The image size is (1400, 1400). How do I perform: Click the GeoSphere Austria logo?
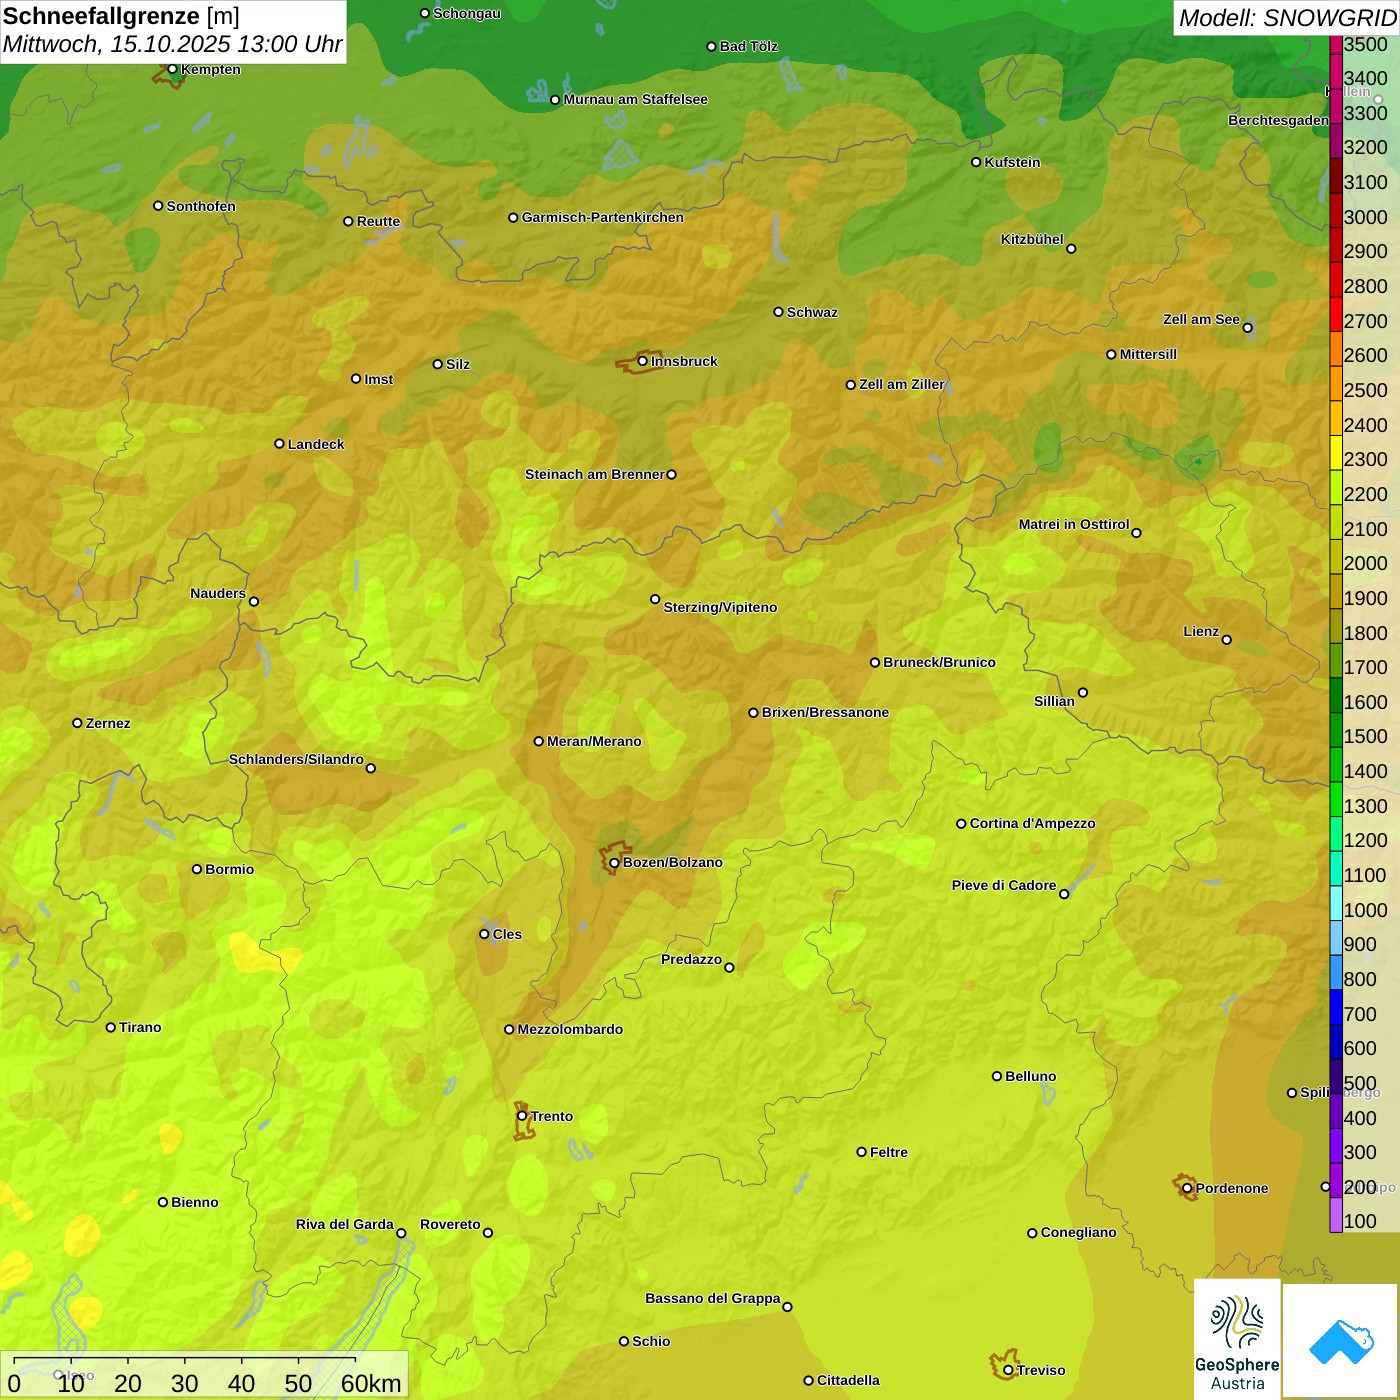(x=1237, y=1339)
